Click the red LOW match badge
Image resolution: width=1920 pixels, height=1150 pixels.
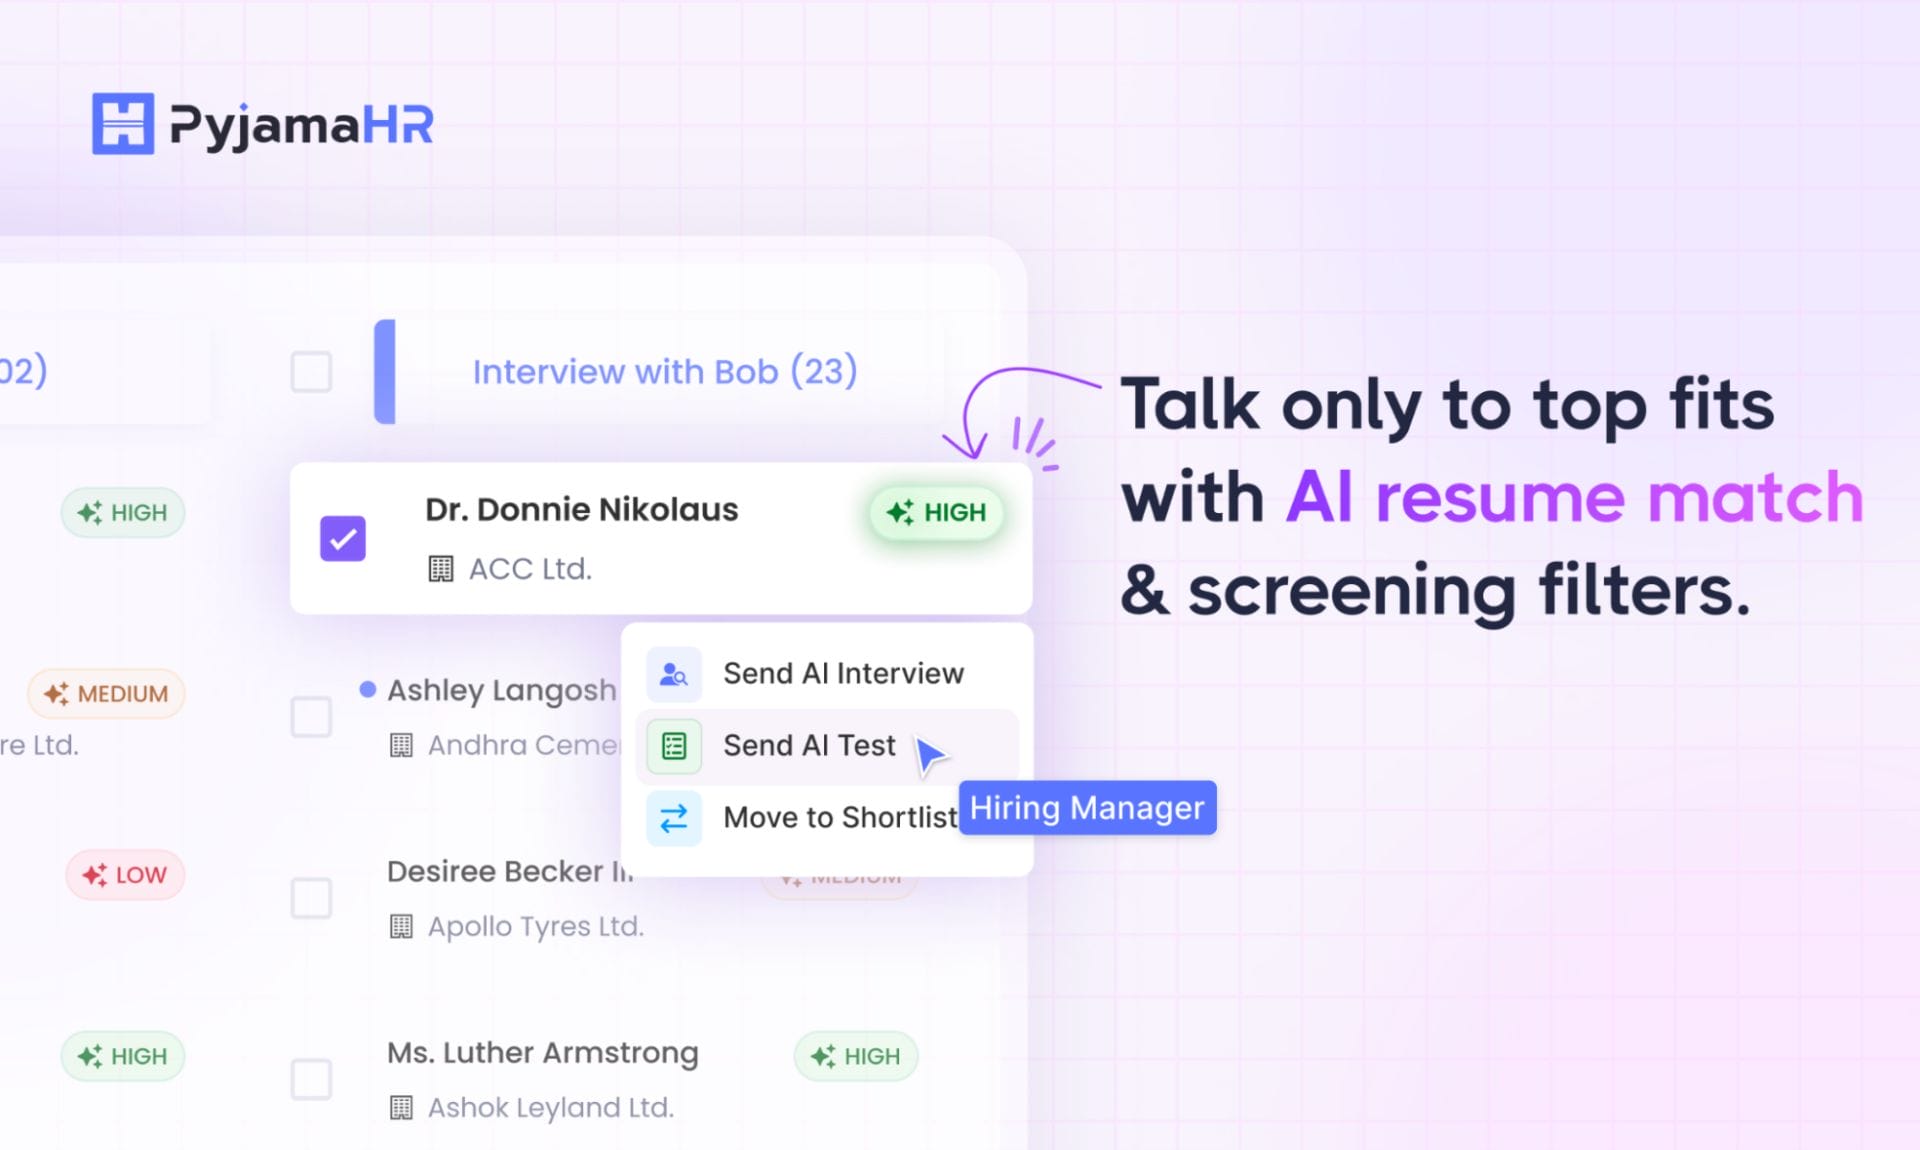tap(125, 875)
